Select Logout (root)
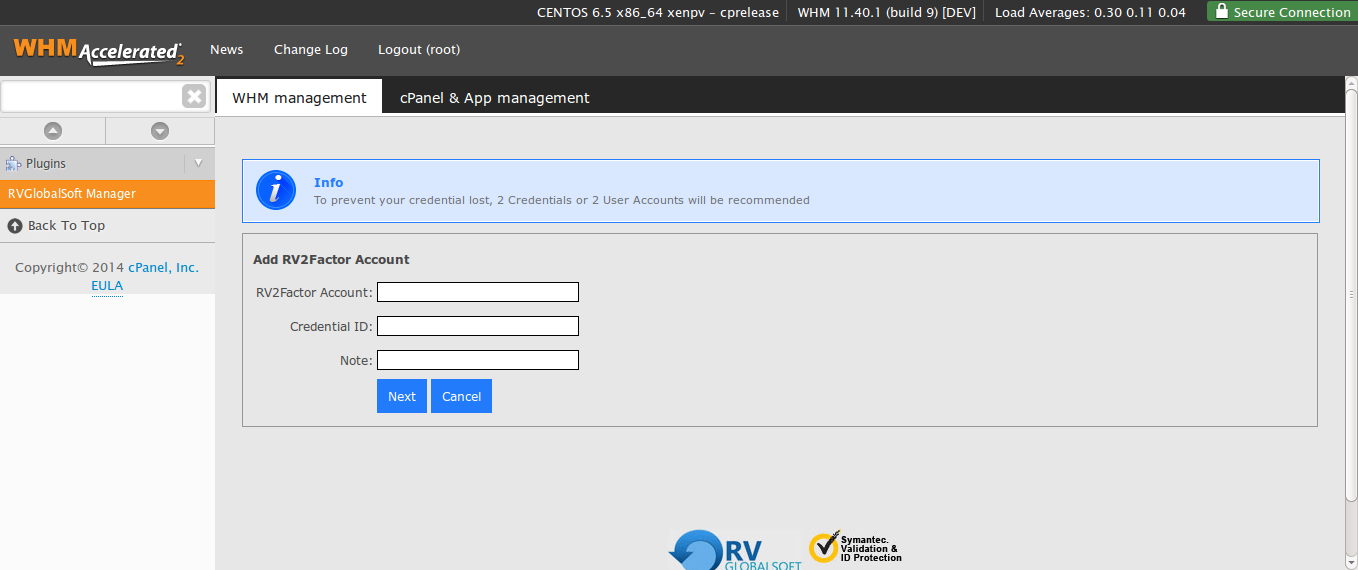The image size is (1358, 570). [419, 49]
